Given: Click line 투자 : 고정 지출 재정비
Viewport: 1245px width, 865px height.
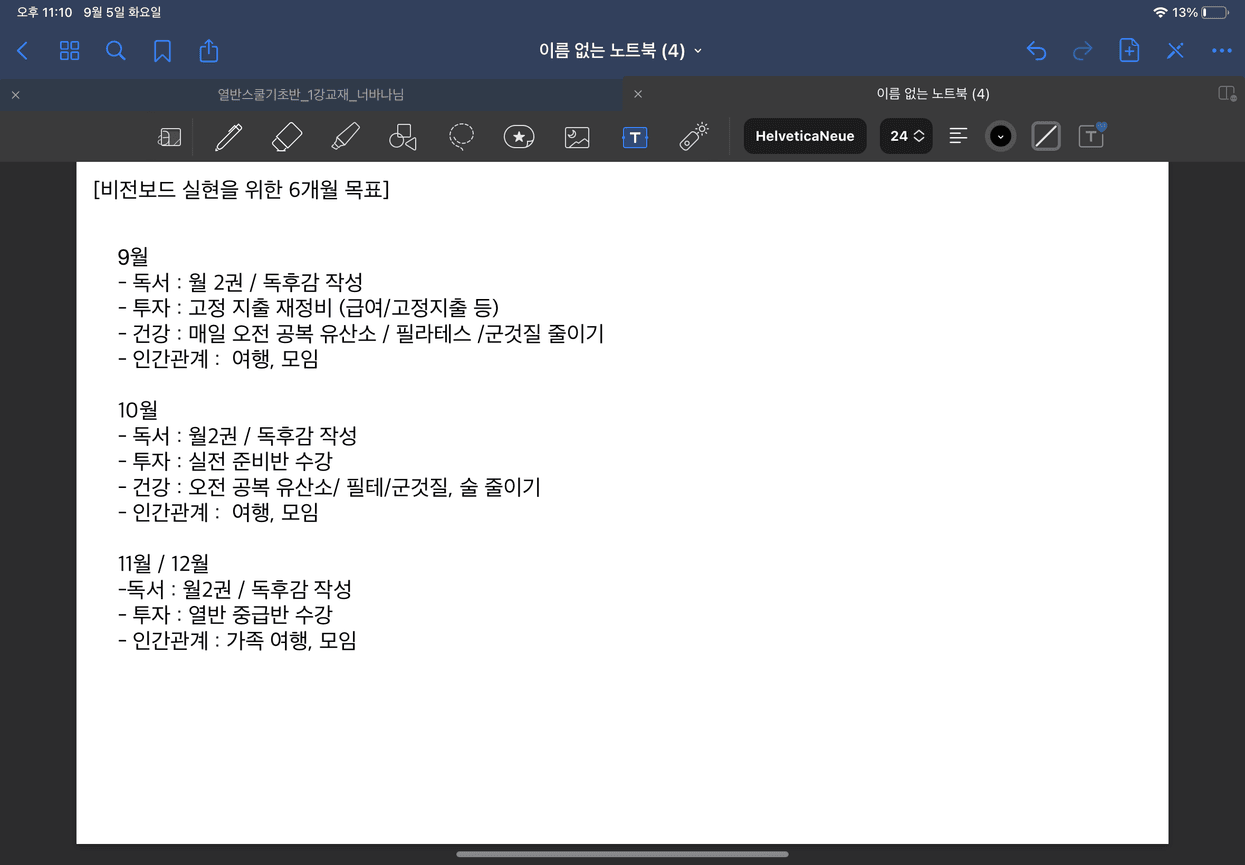Looking at the screenshot, I should (308, 308).
